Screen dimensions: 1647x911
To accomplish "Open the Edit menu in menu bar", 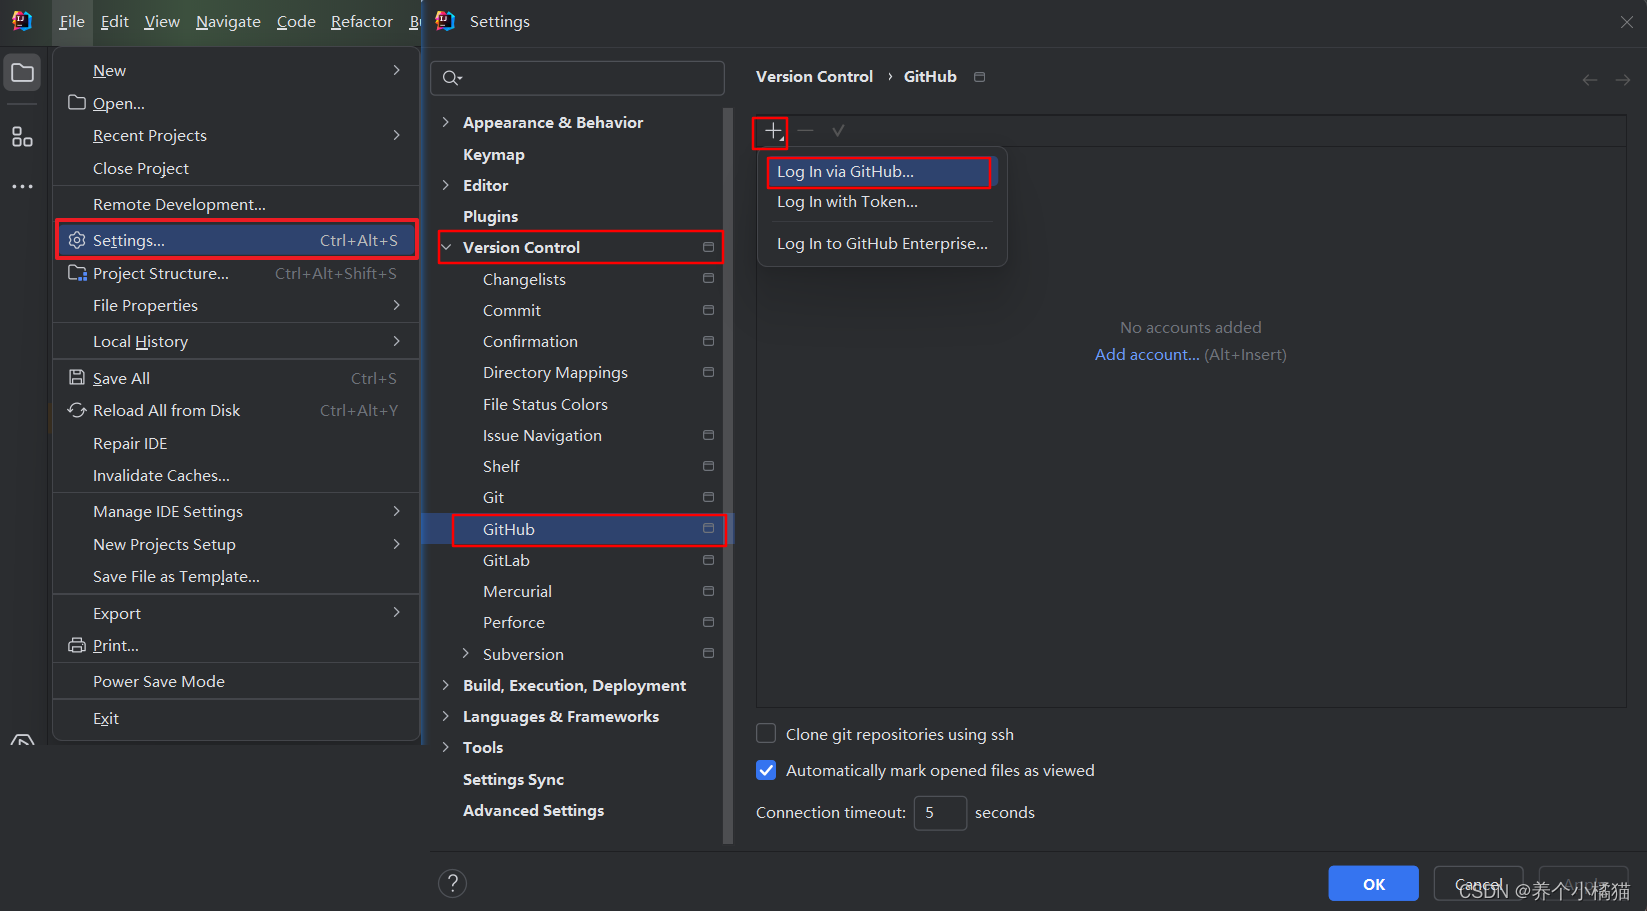I will 115,21.
